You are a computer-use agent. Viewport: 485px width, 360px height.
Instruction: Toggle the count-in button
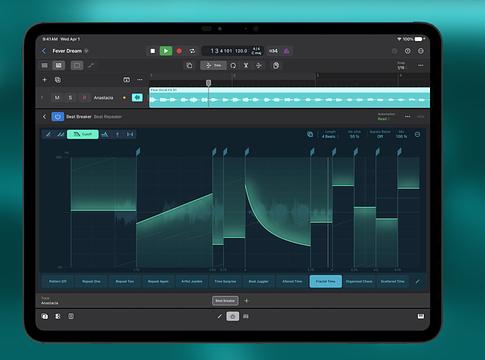(273, 51)
